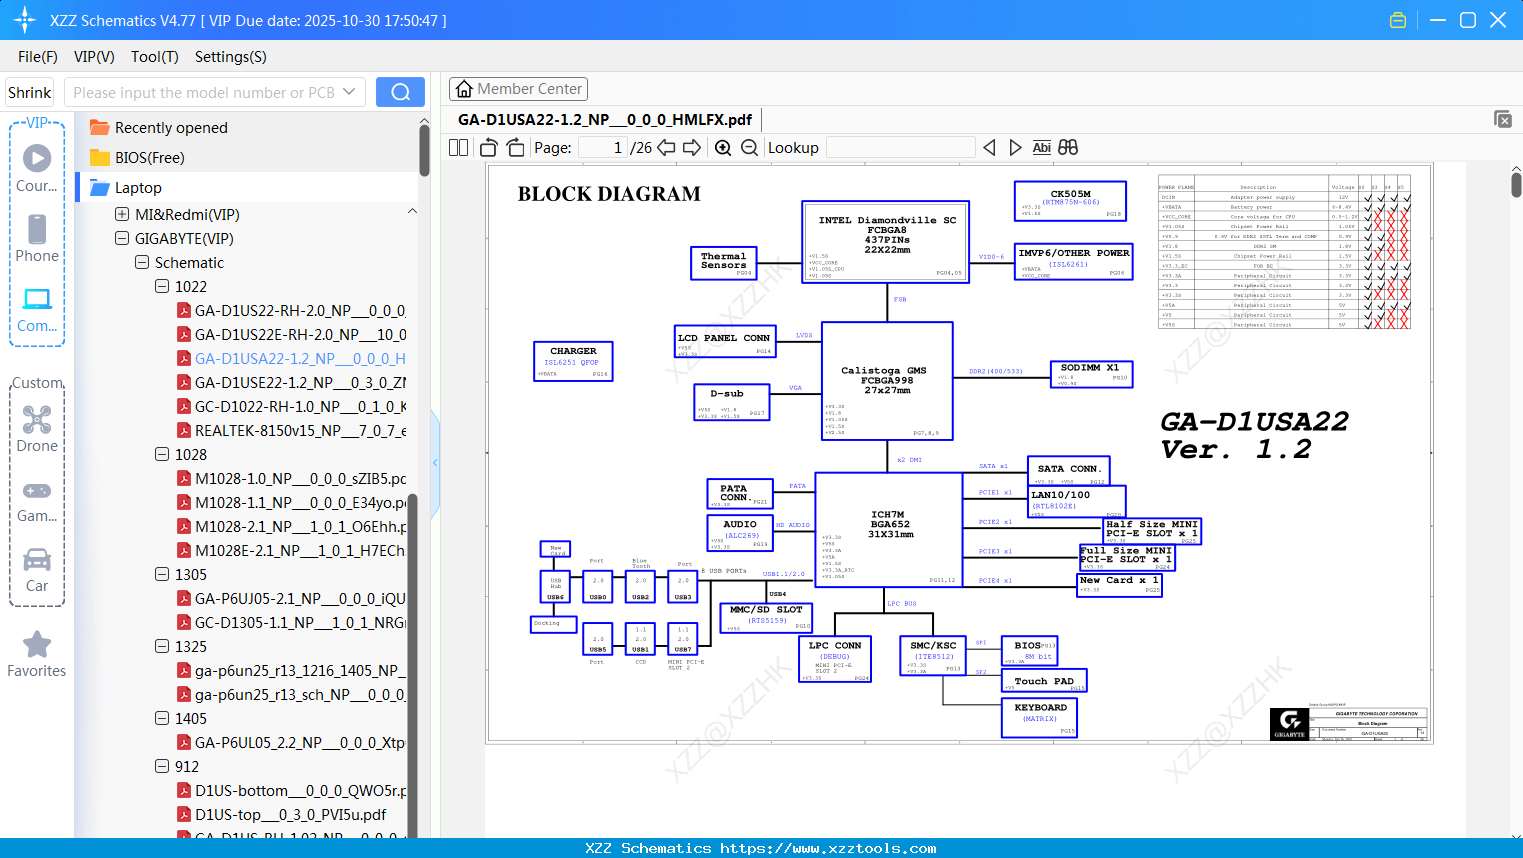Jump to the previous lookup result
This screenshot has width=1523, height=858.
coord(989,147)
